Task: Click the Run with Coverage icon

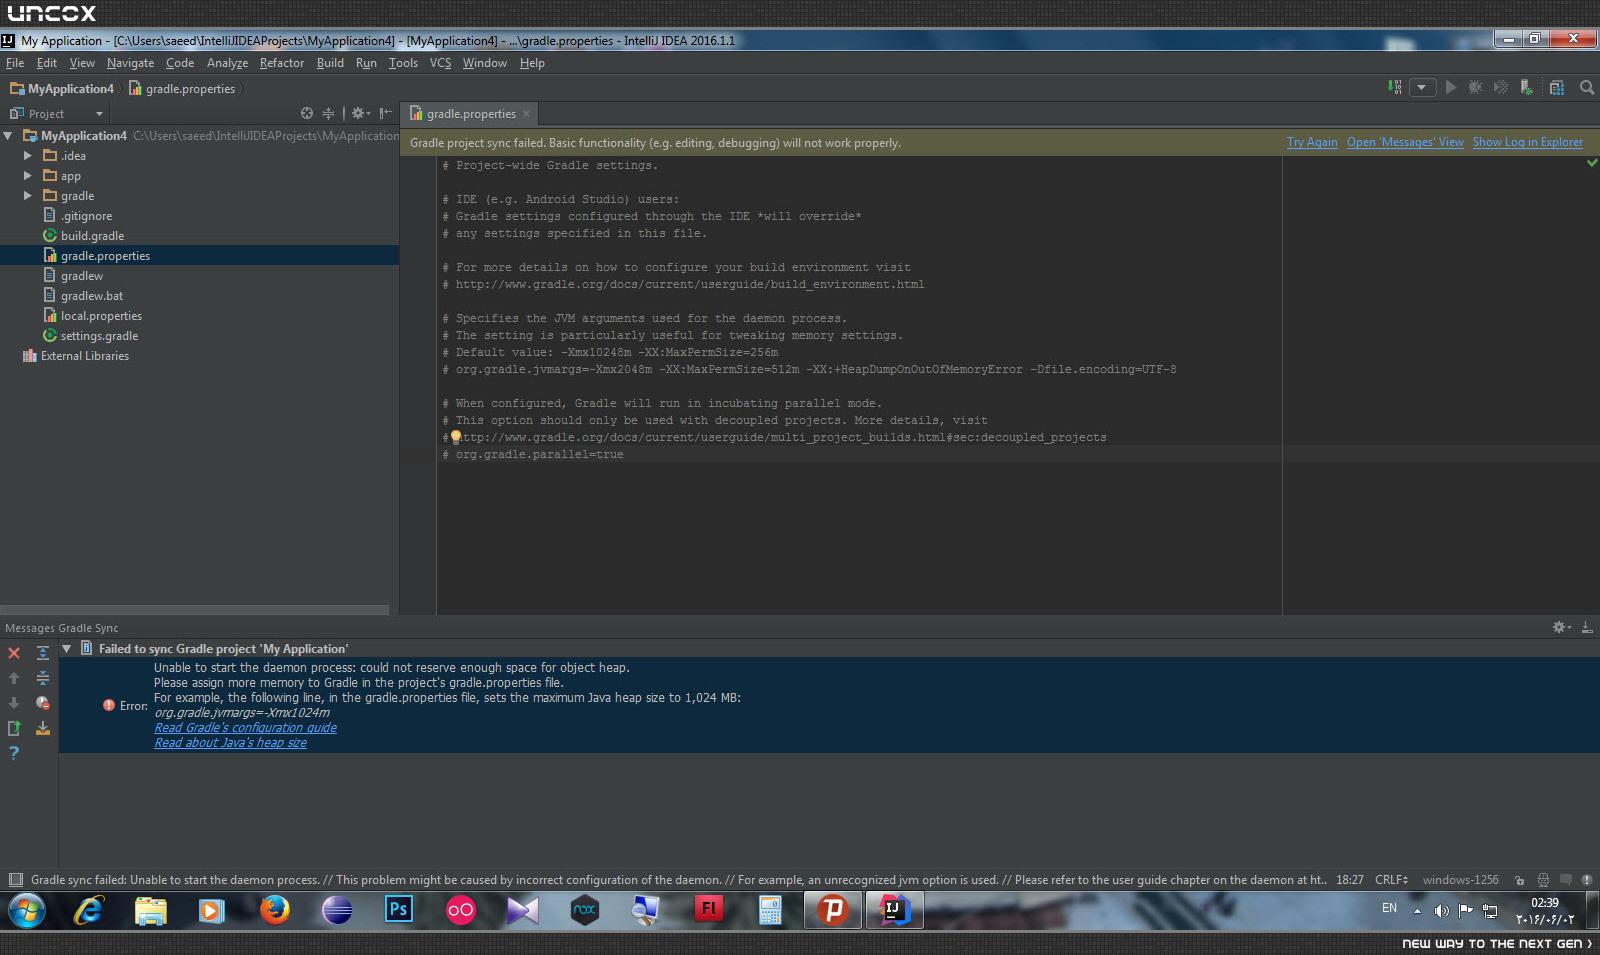Action: [1501, 88]
